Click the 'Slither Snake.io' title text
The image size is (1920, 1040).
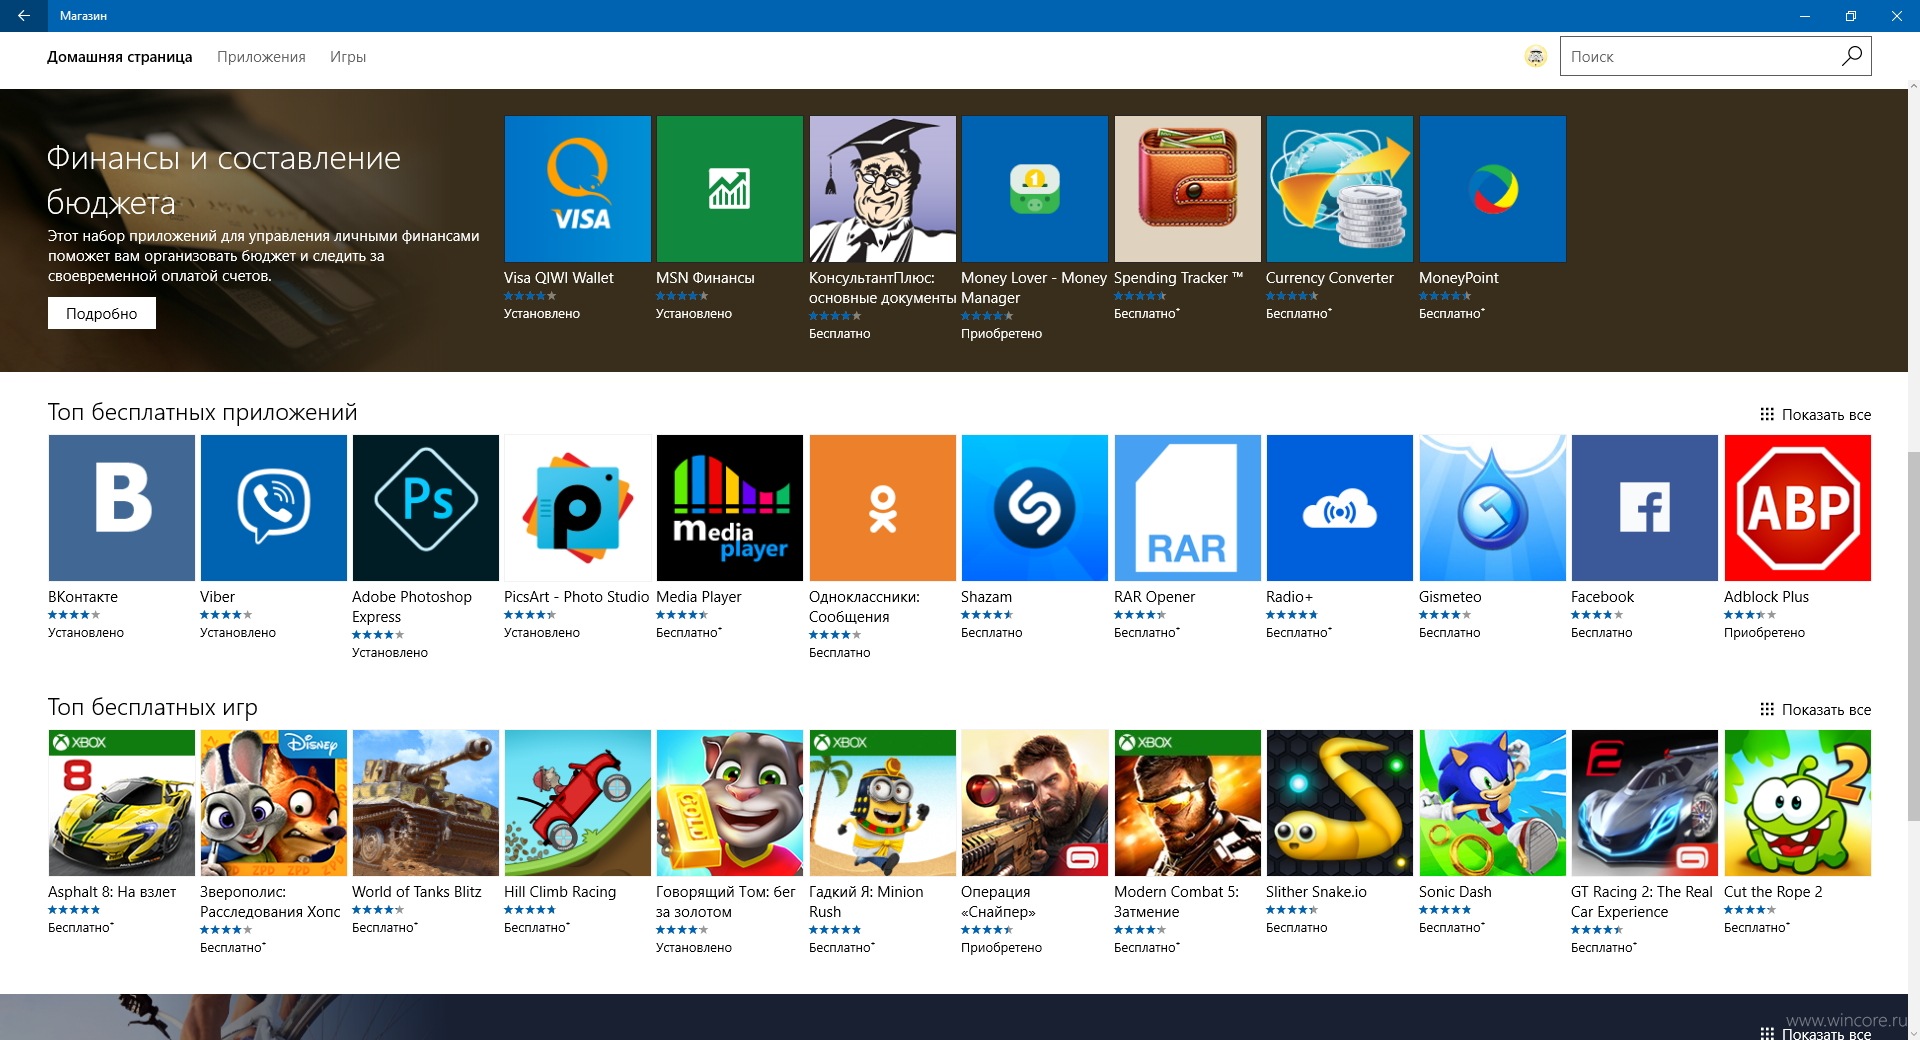pyautogui.click(x=1316, y=892)
